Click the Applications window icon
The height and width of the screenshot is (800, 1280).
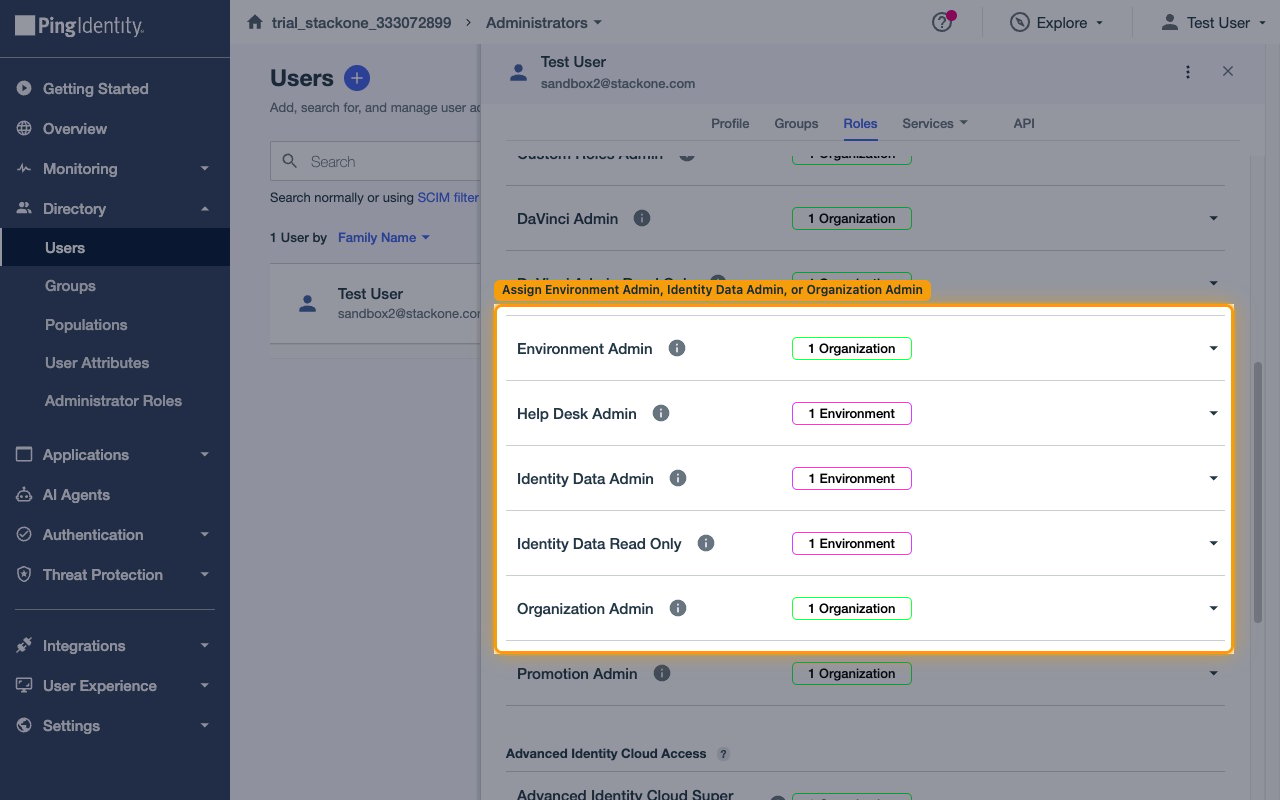(x=24, y=454)
